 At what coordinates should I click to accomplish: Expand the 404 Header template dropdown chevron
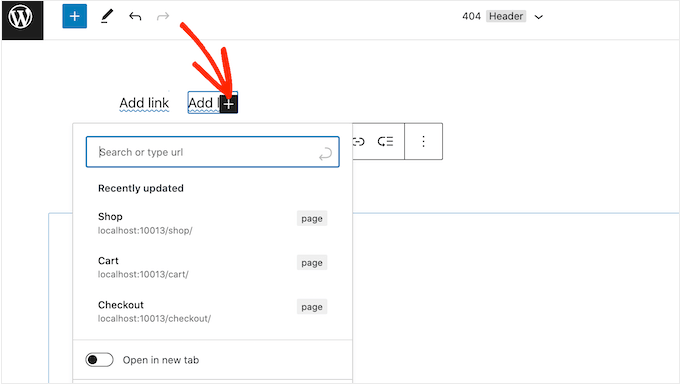pyautogui.click(x=539, y=17)
